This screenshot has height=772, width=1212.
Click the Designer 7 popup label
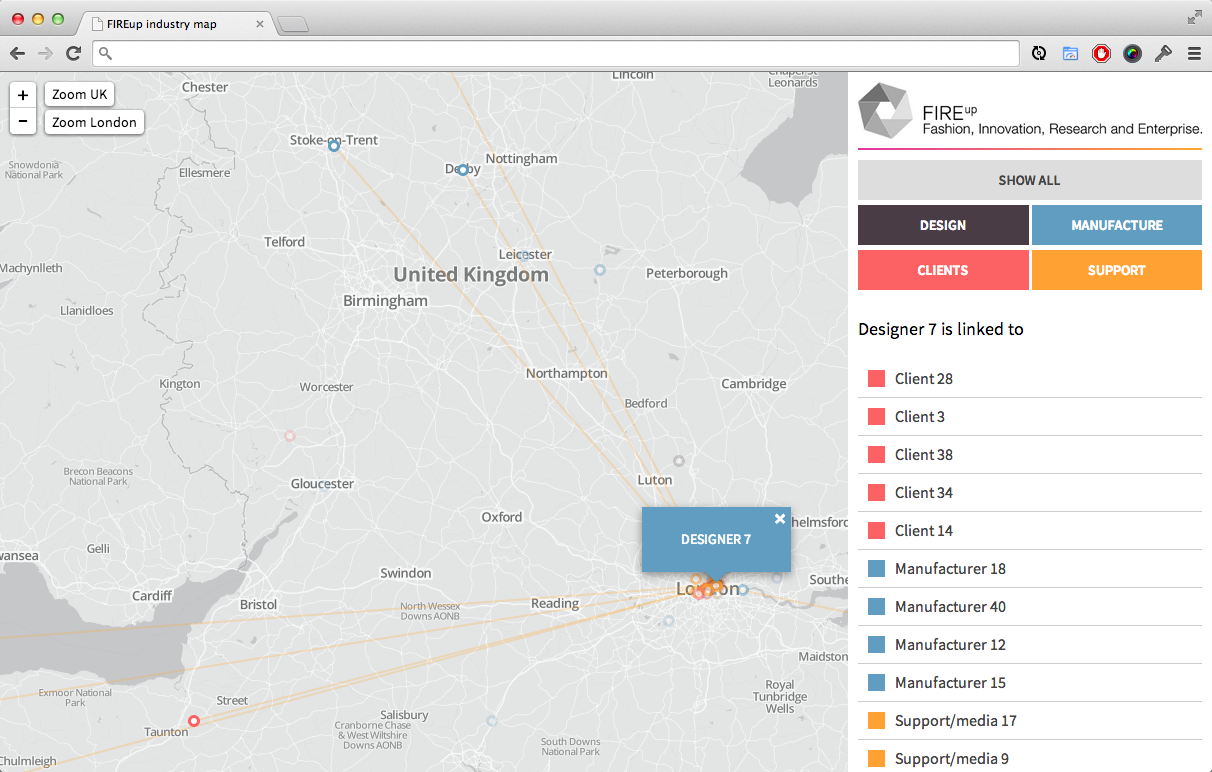716,540
